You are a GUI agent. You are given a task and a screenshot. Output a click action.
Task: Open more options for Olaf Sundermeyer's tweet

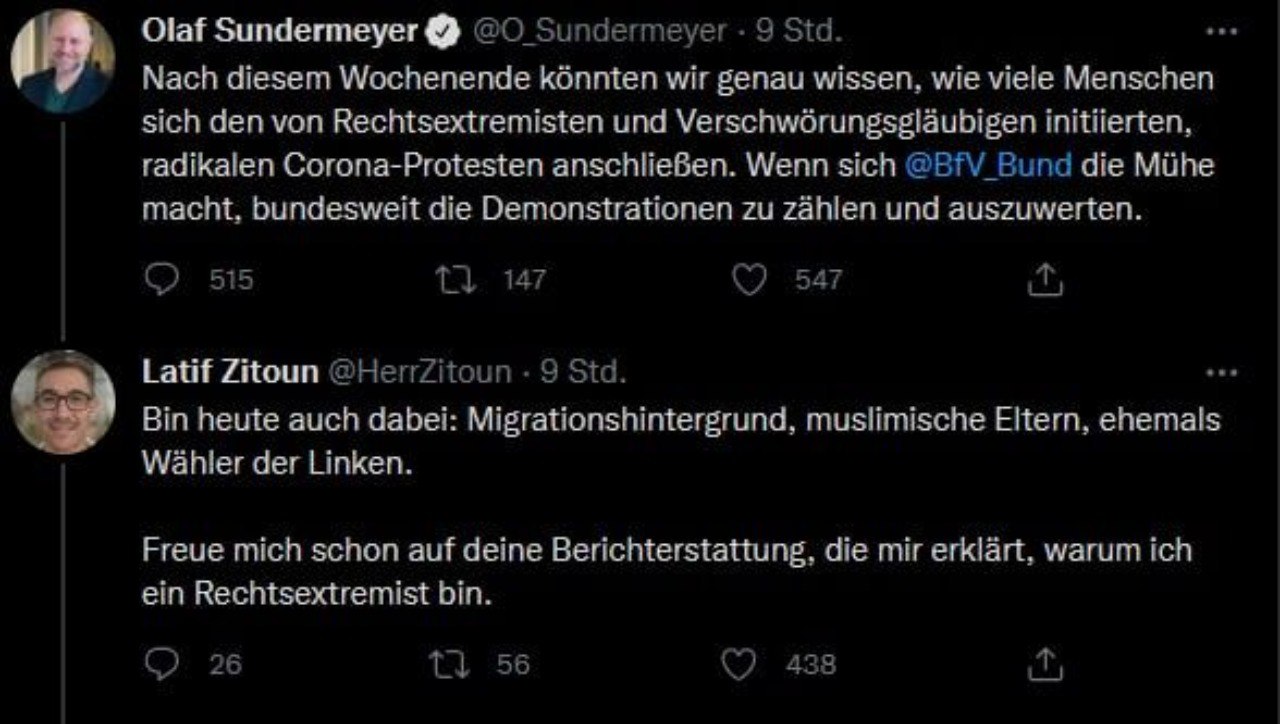[1222, 32]
